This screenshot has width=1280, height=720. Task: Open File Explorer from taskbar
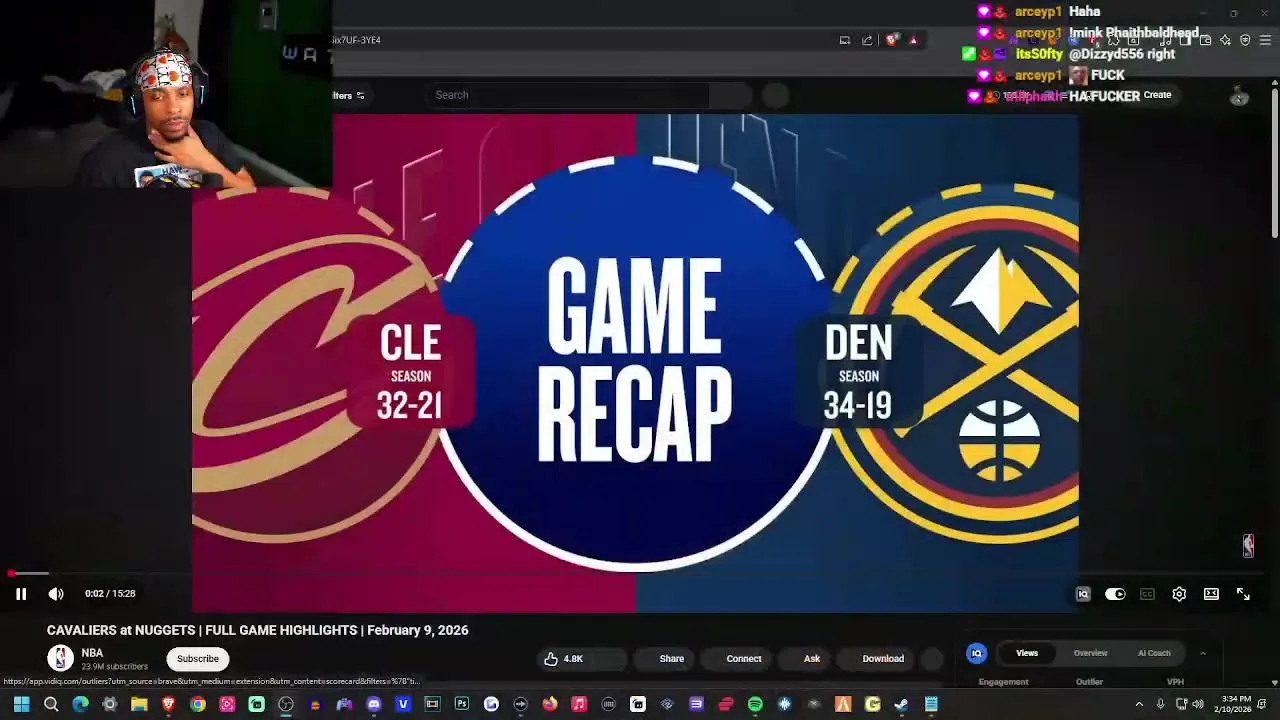pyautogui.click(x=139, y=704)
